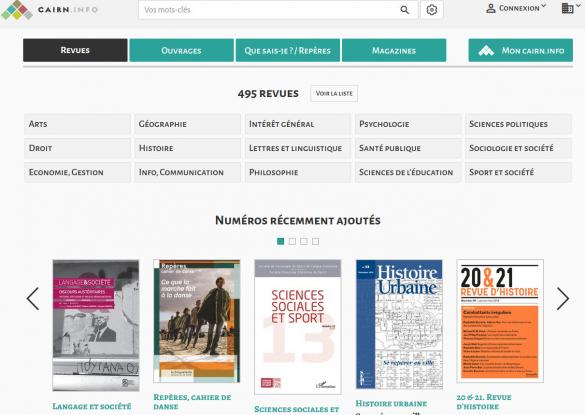Screen dimensions: 585x415
Task: Open Sciences de l'éducation category
Action: tap(408, 172)
